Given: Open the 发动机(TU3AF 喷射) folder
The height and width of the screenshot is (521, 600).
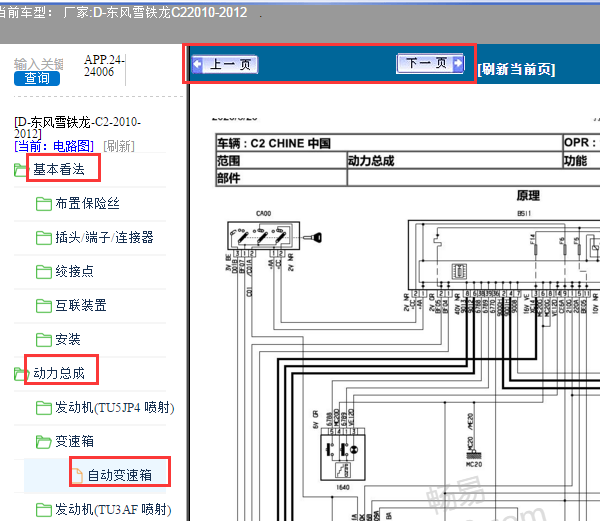Looking at the screenshot, I should tap(113, 510).
